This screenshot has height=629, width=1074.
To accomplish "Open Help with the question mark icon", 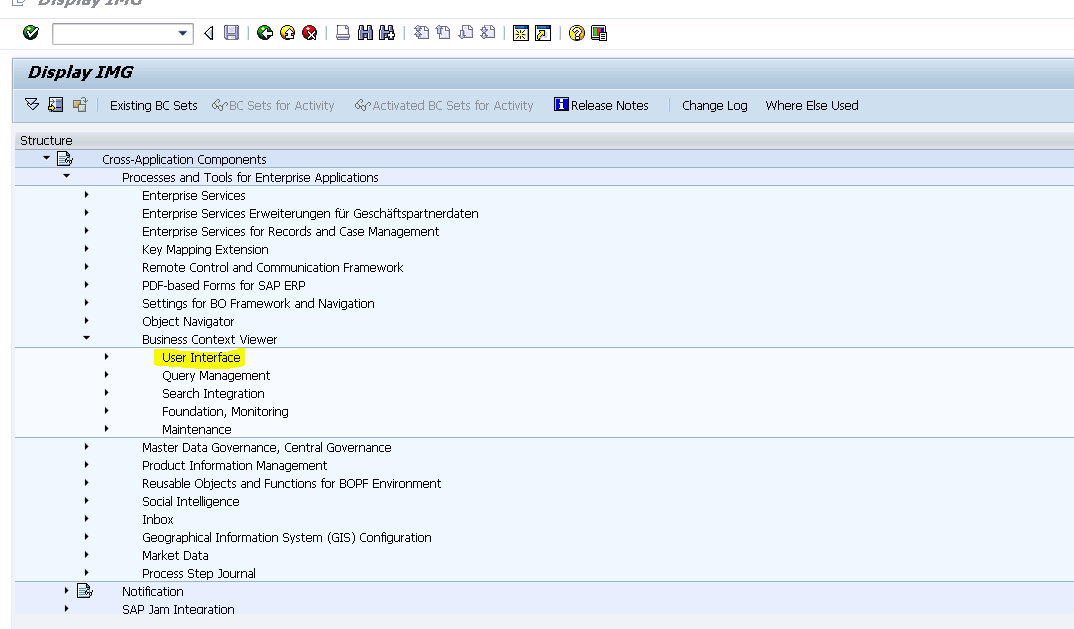I will click(x=577, y=34).
